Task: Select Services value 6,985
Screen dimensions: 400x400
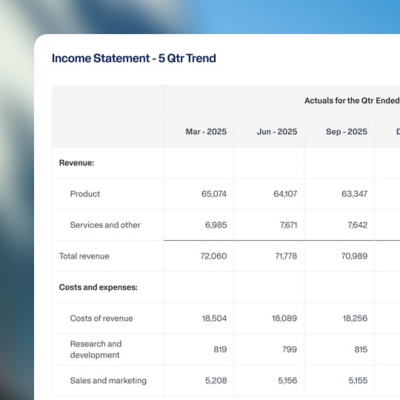Action: tap(216, 225)
